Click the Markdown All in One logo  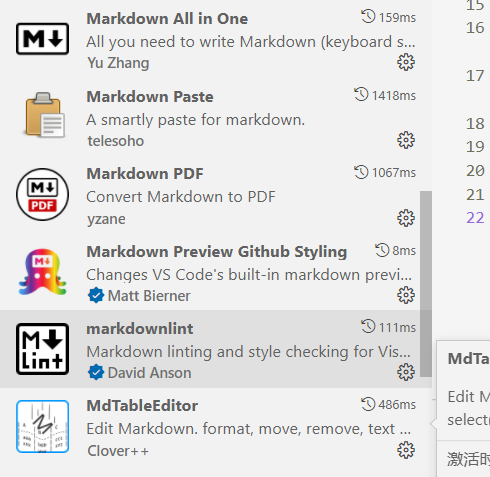[42, 39]
